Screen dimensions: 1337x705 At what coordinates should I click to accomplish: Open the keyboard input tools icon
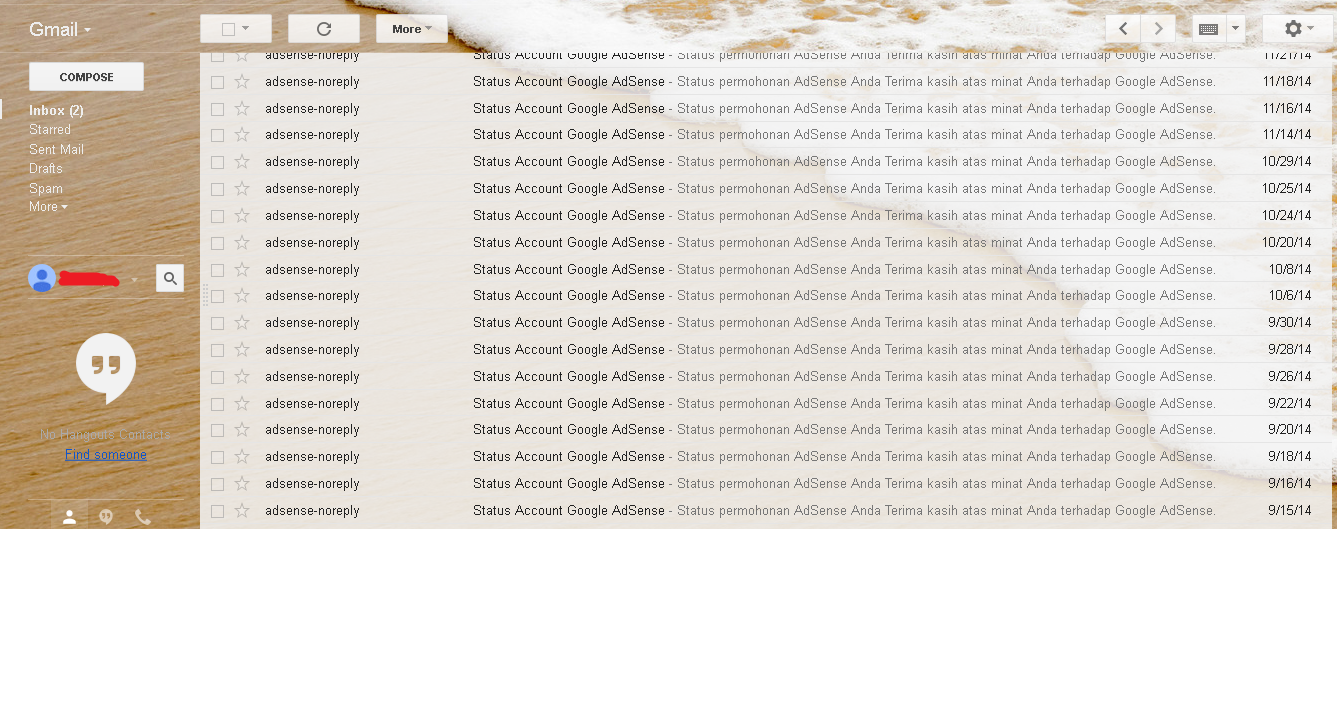1208,29
